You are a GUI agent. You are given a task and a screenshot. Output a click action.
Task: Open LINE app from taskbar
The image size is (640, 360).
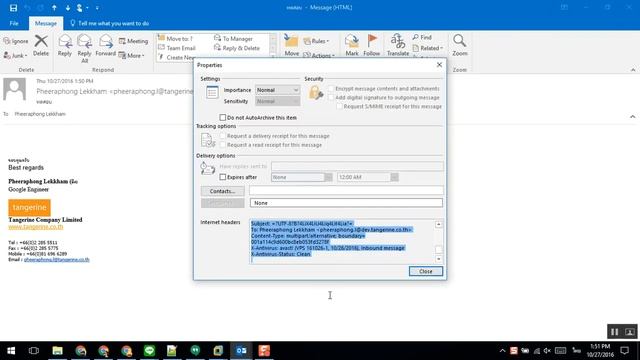tap(149, 351)
